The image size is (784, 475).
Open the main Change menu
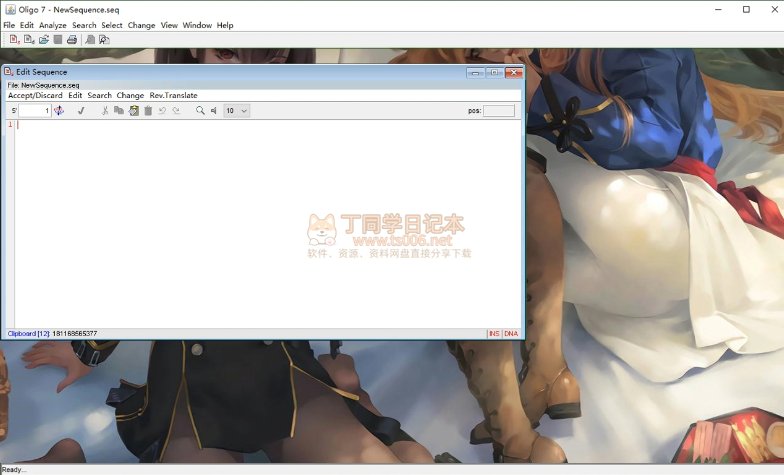[x=142, y=25]
